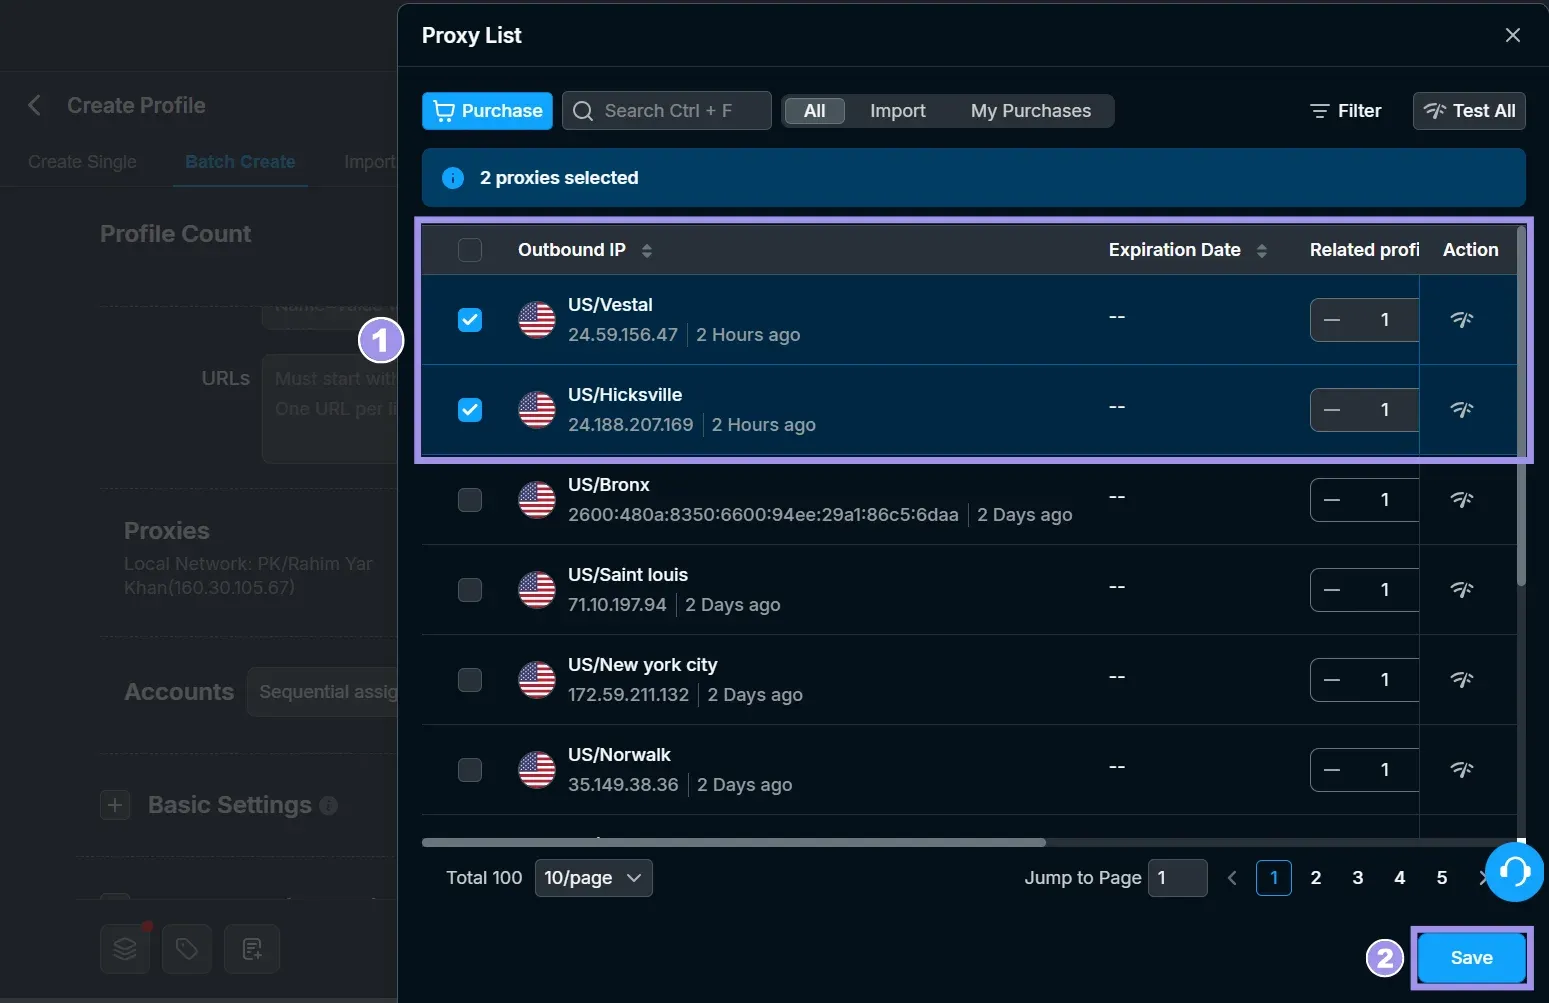Switch to the All proxies tab

pos(815,111)
